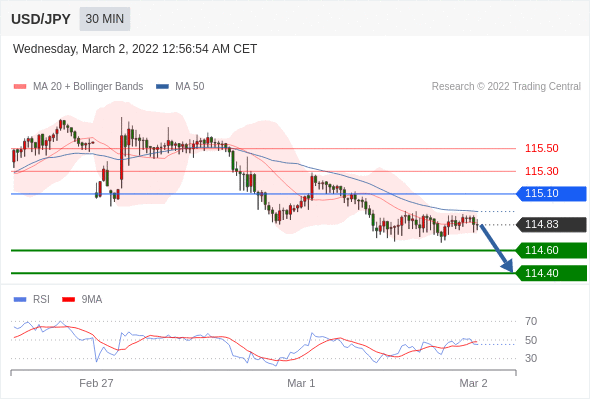590x400 pixels.
Task: Click the 115.50 resistance level label
Action: tap(542, 148)
